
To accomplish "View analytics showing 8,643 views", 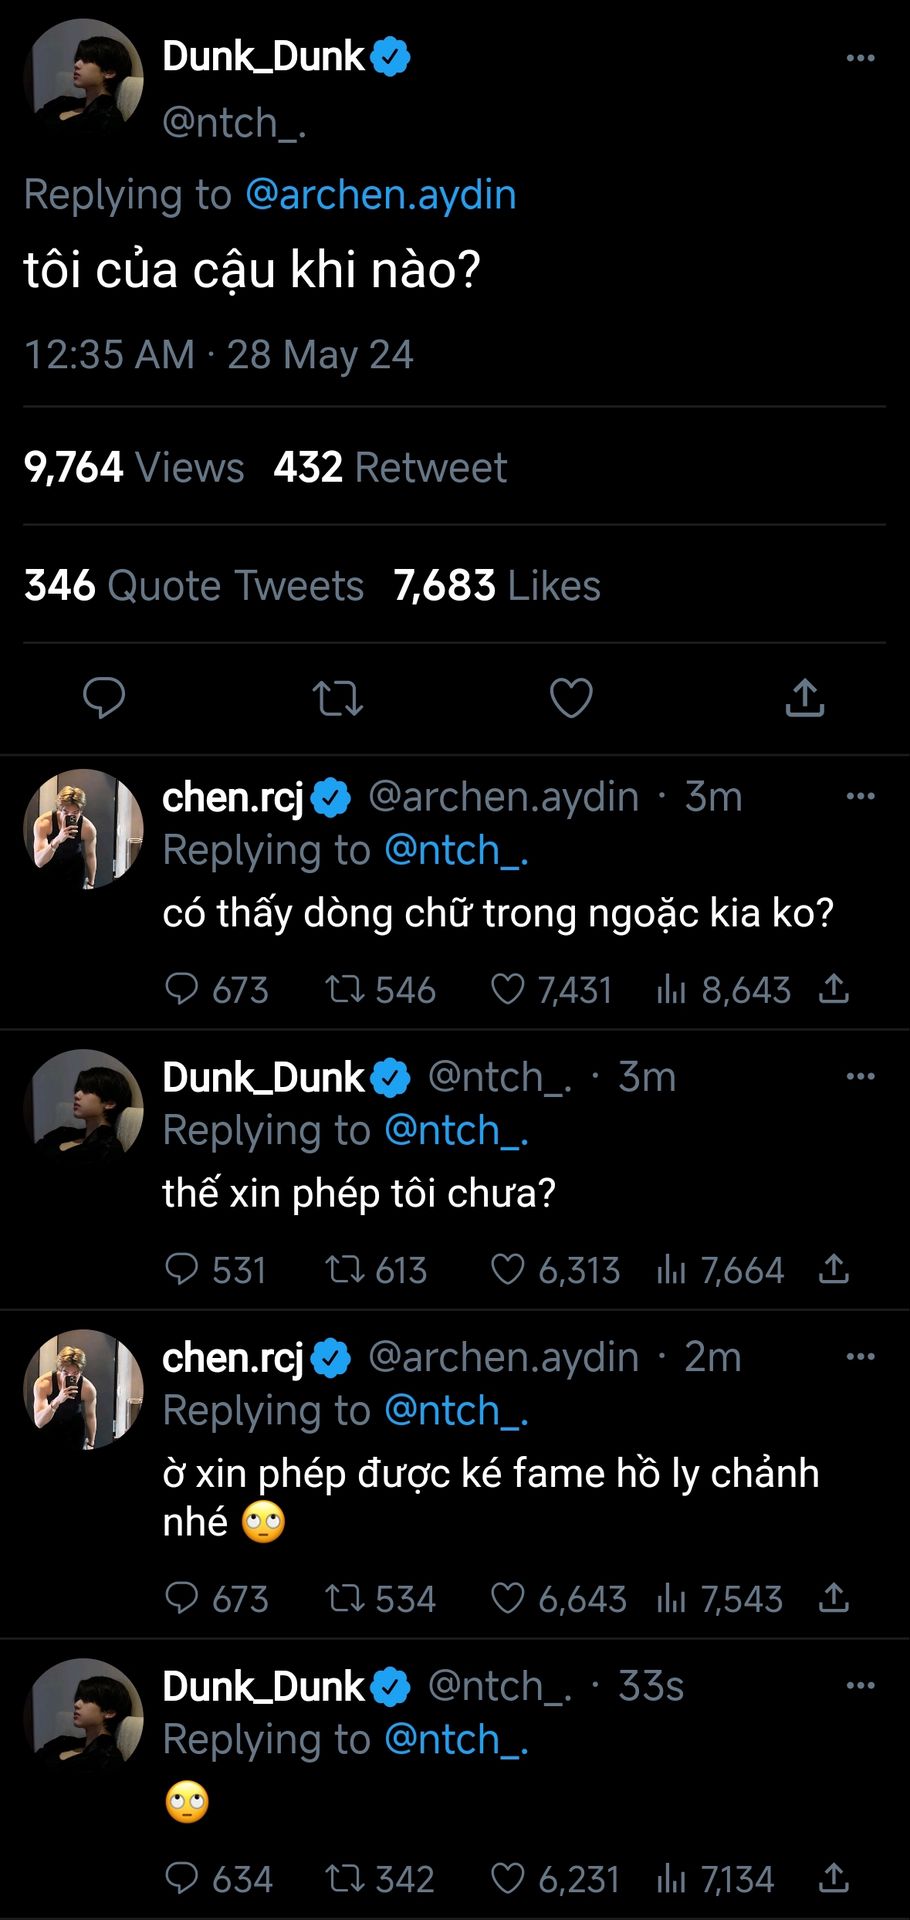I will tap(671, 990).
